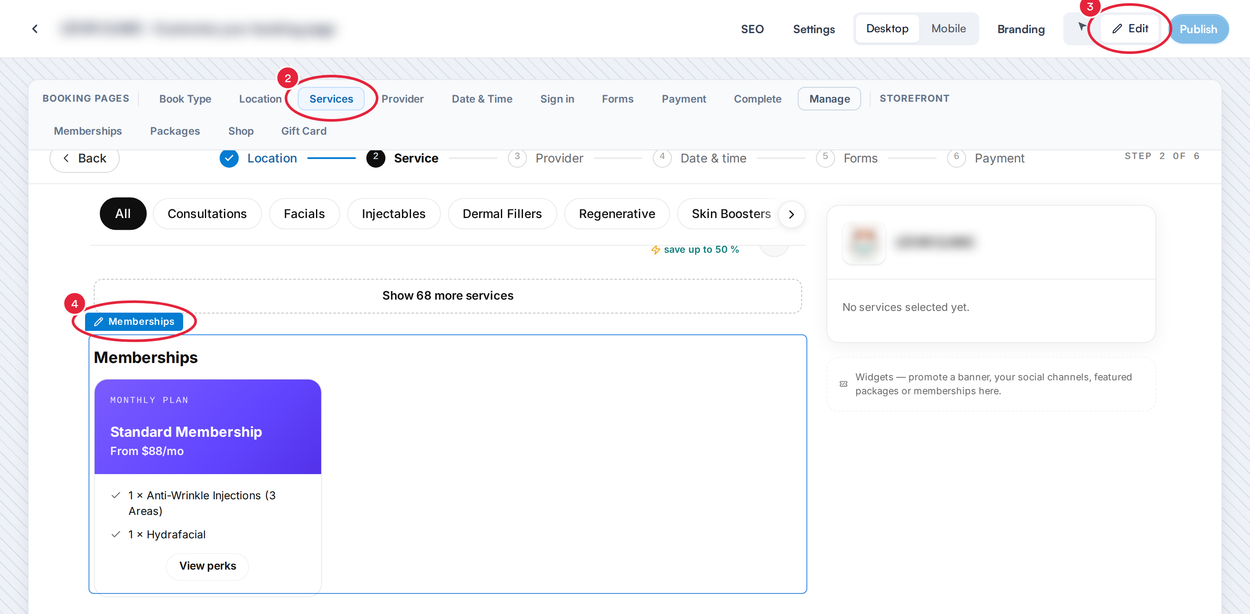Open the Provider booking page tab
1250x614 pixels.
point(402,99)
